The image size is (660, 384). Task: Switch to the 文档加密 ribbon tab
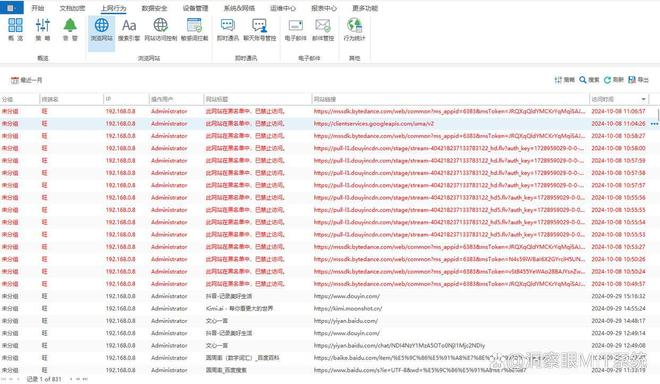tap(72, 8)
